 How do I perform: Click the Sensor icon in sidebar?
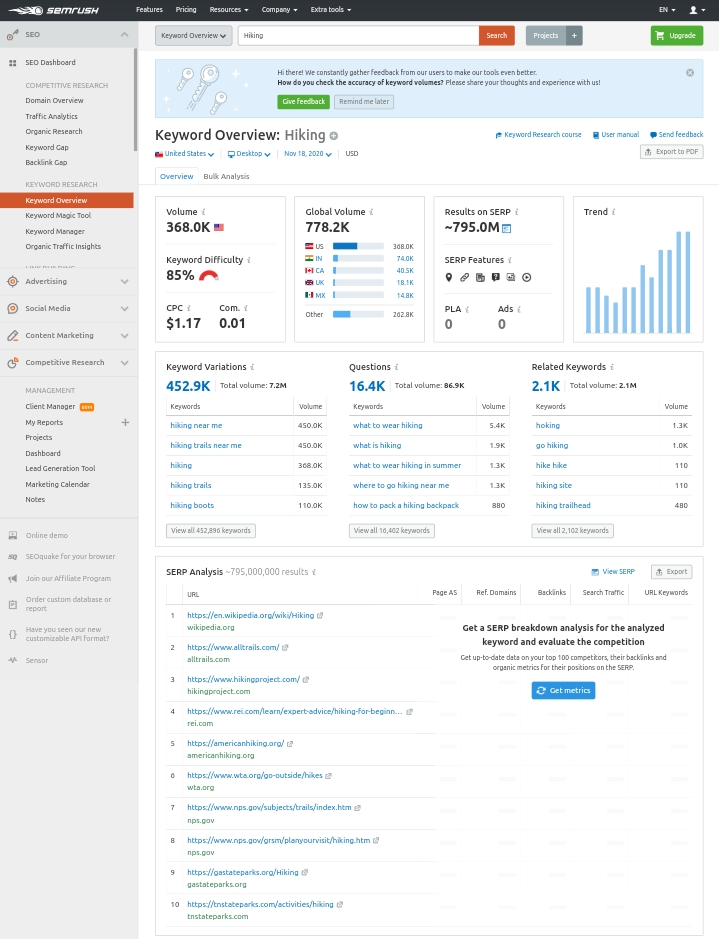(x=13, y=661)
